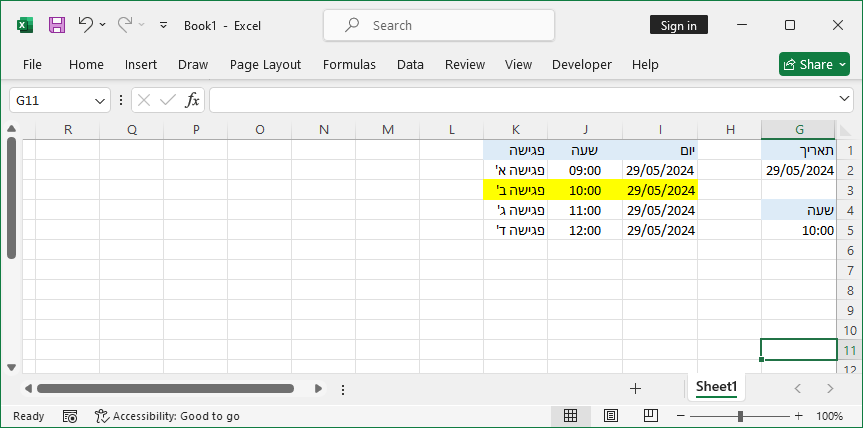Click the Save icon in title bar
Viewport: 863px width, 428px height.
tap(57, 25)
